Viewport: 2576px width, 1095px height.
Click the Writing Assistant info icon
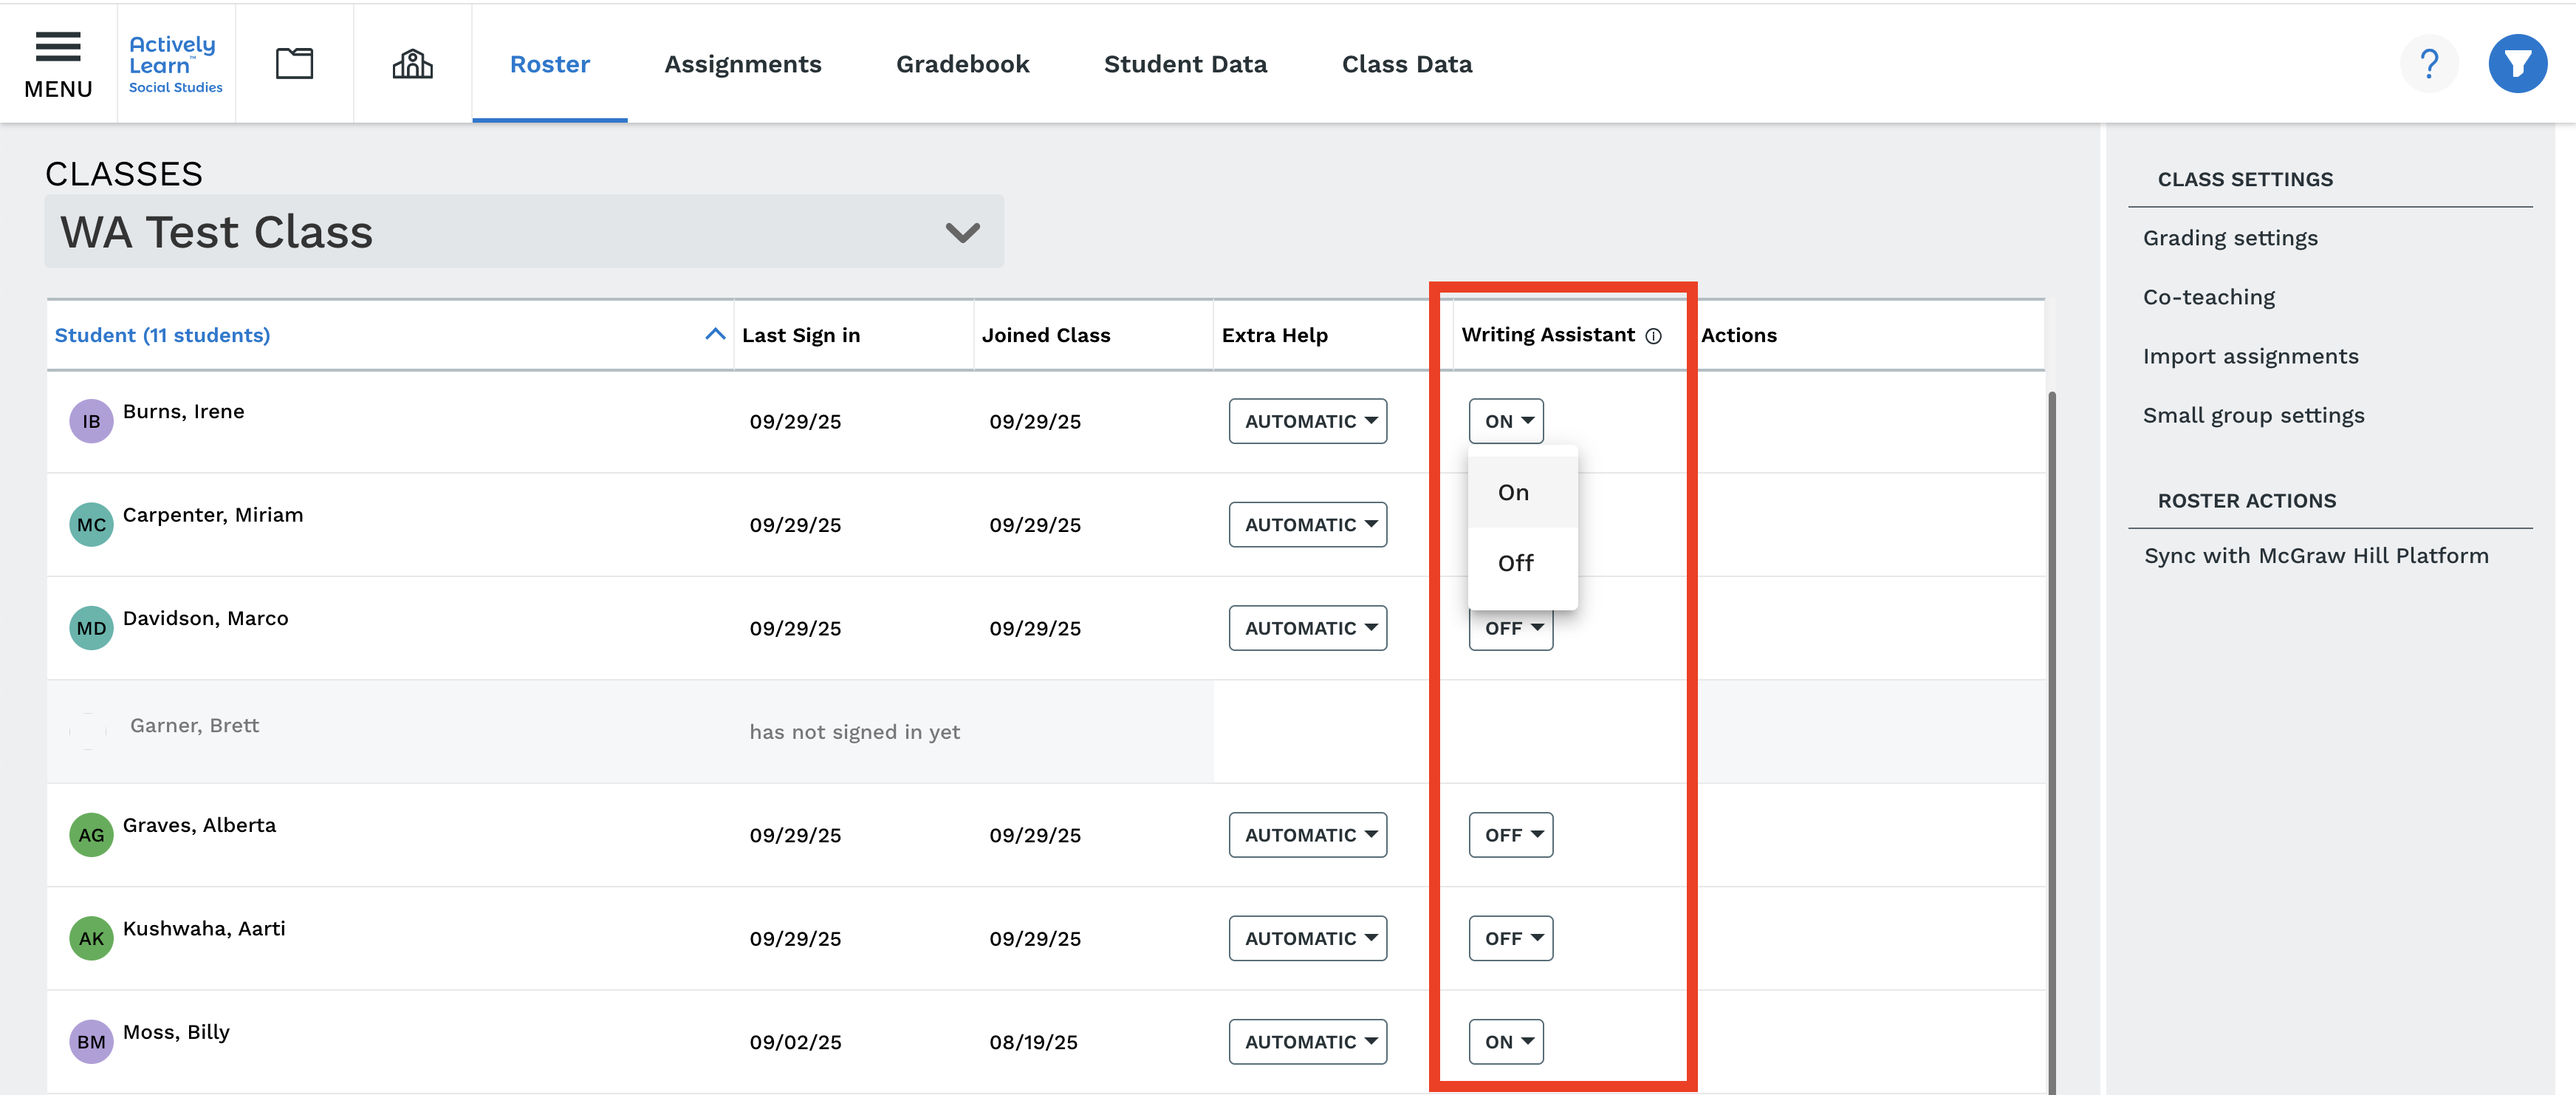(1653, 336)
